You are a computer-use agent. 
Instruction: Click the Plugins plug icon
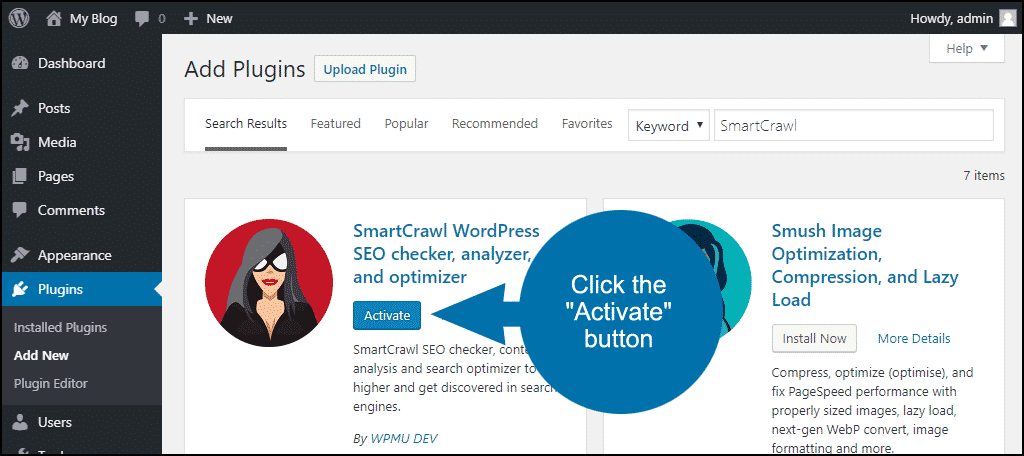(20, 289)
